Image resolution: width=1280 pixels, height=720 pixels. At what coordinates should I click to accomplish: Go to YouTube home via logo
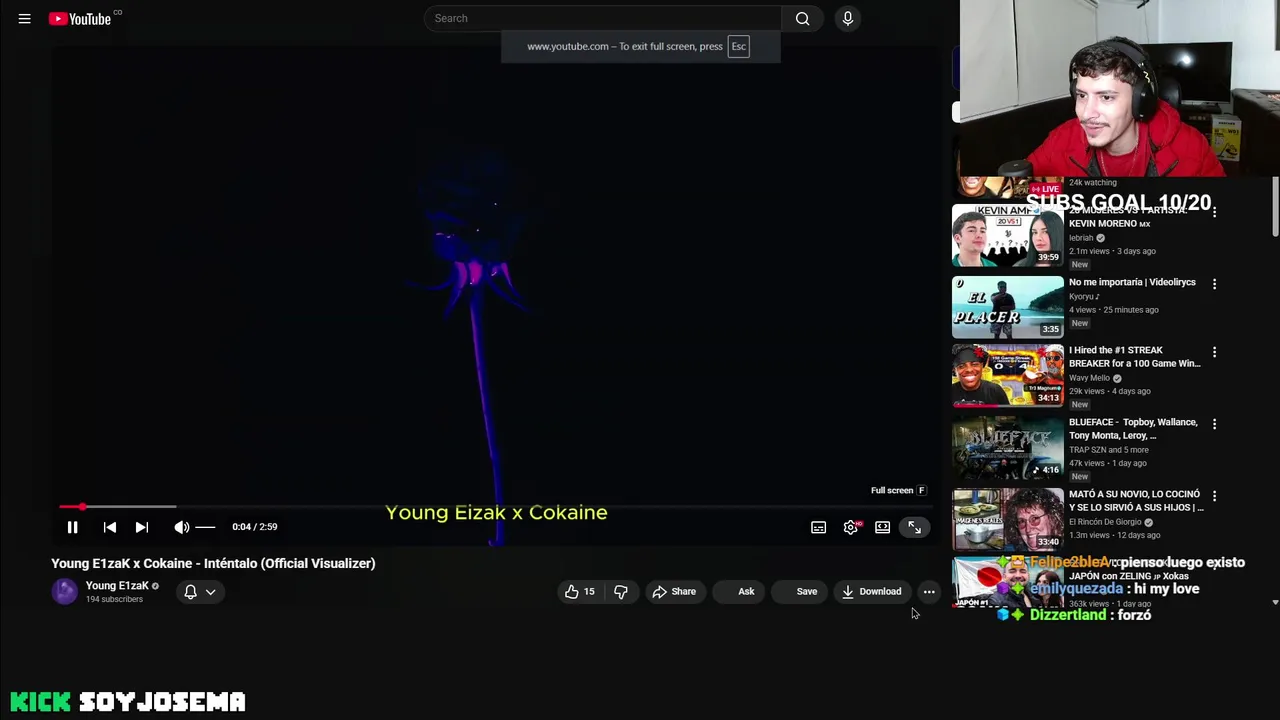tap(80, 18)
